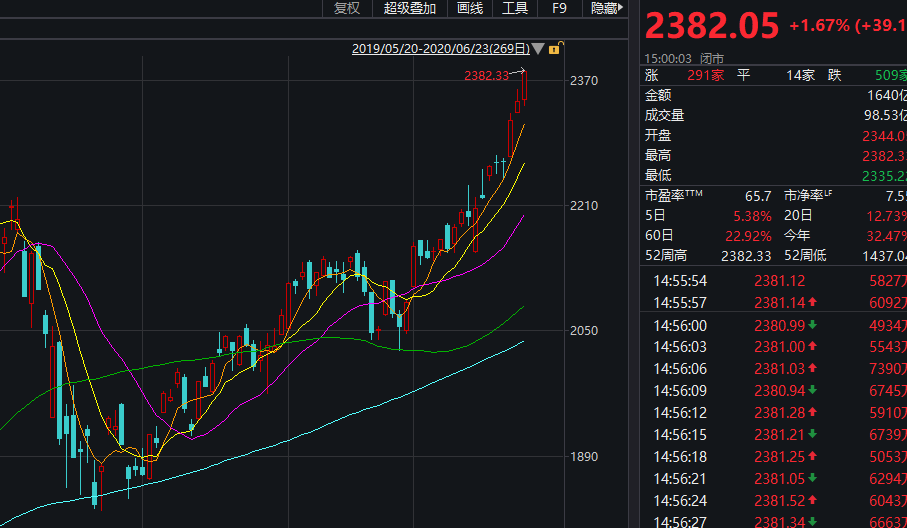Click the 2382.33 high price marker arrow
The height and width of the screenshot is (528, 907).
coord(517,74)
